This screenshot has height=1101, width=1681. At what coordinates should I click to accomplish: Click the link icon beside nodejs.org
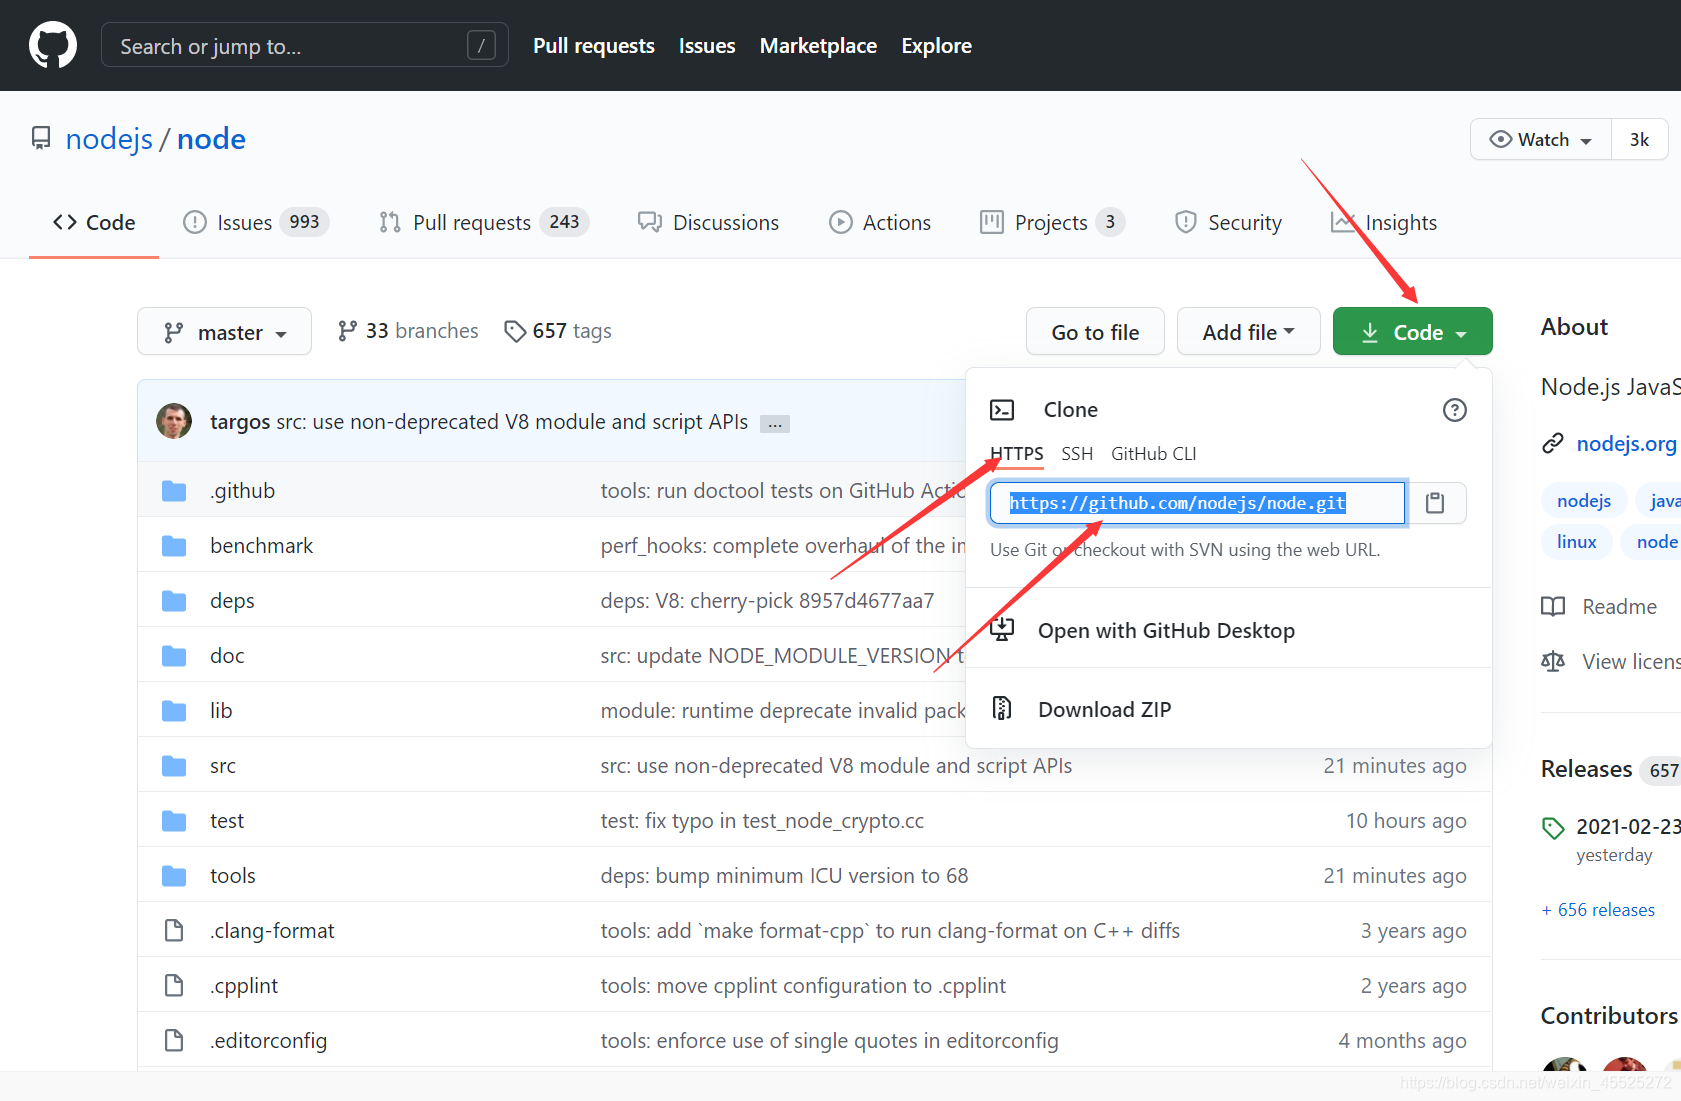[1553, 443]
